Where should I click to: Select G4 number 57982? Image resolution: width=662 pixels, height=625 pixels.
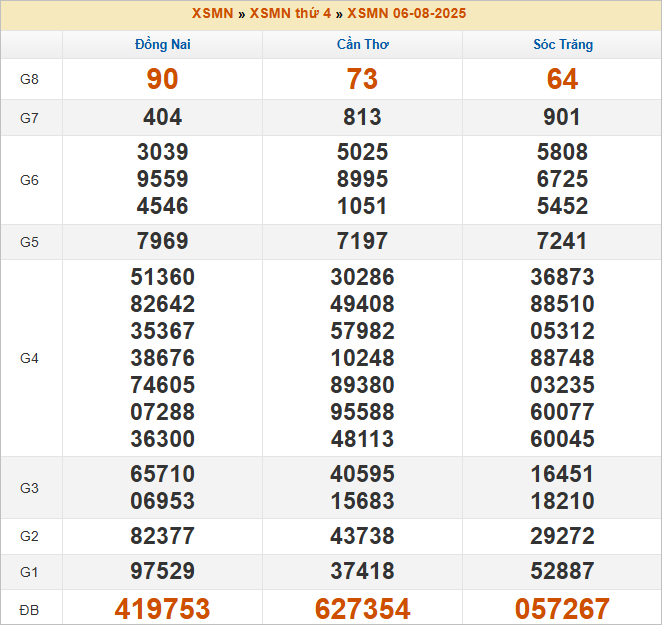coord(362,332)
